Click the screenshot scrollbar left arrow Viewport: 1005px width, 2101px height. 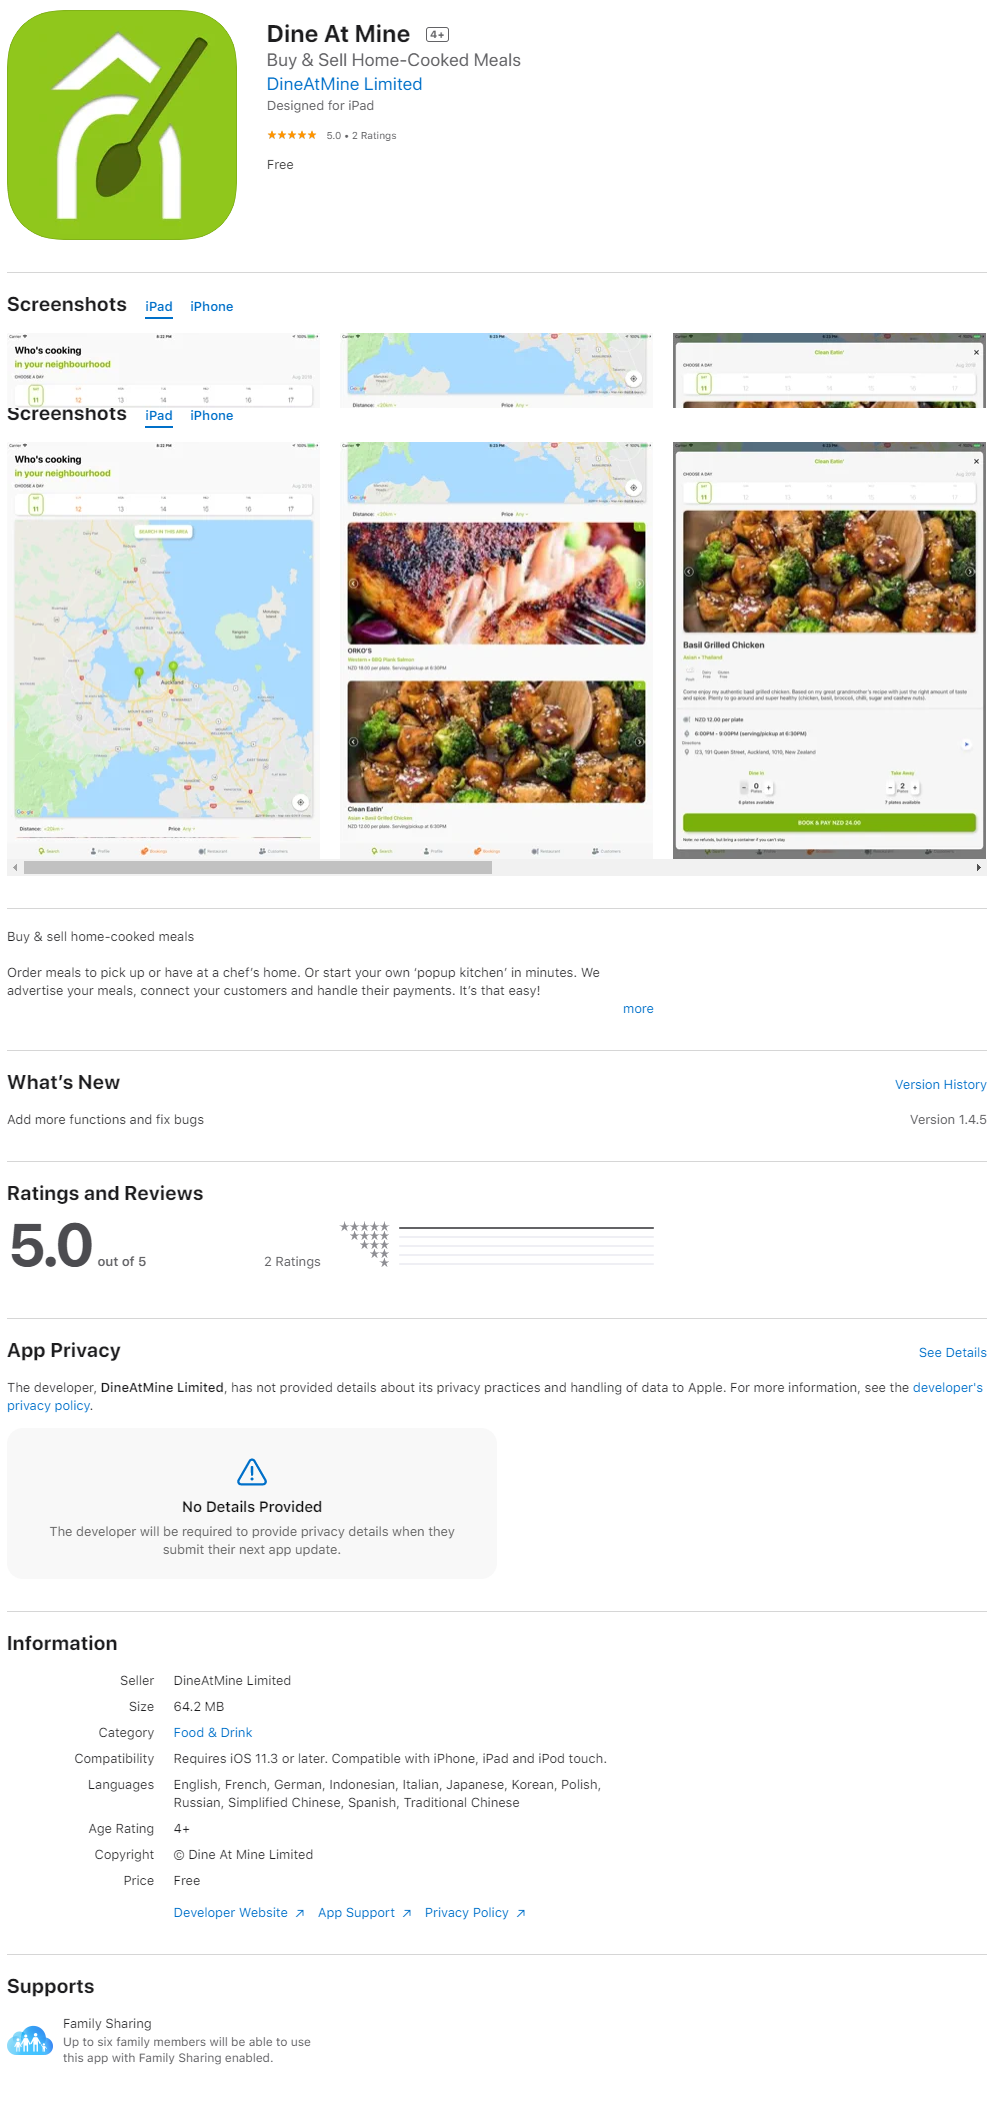14,868
